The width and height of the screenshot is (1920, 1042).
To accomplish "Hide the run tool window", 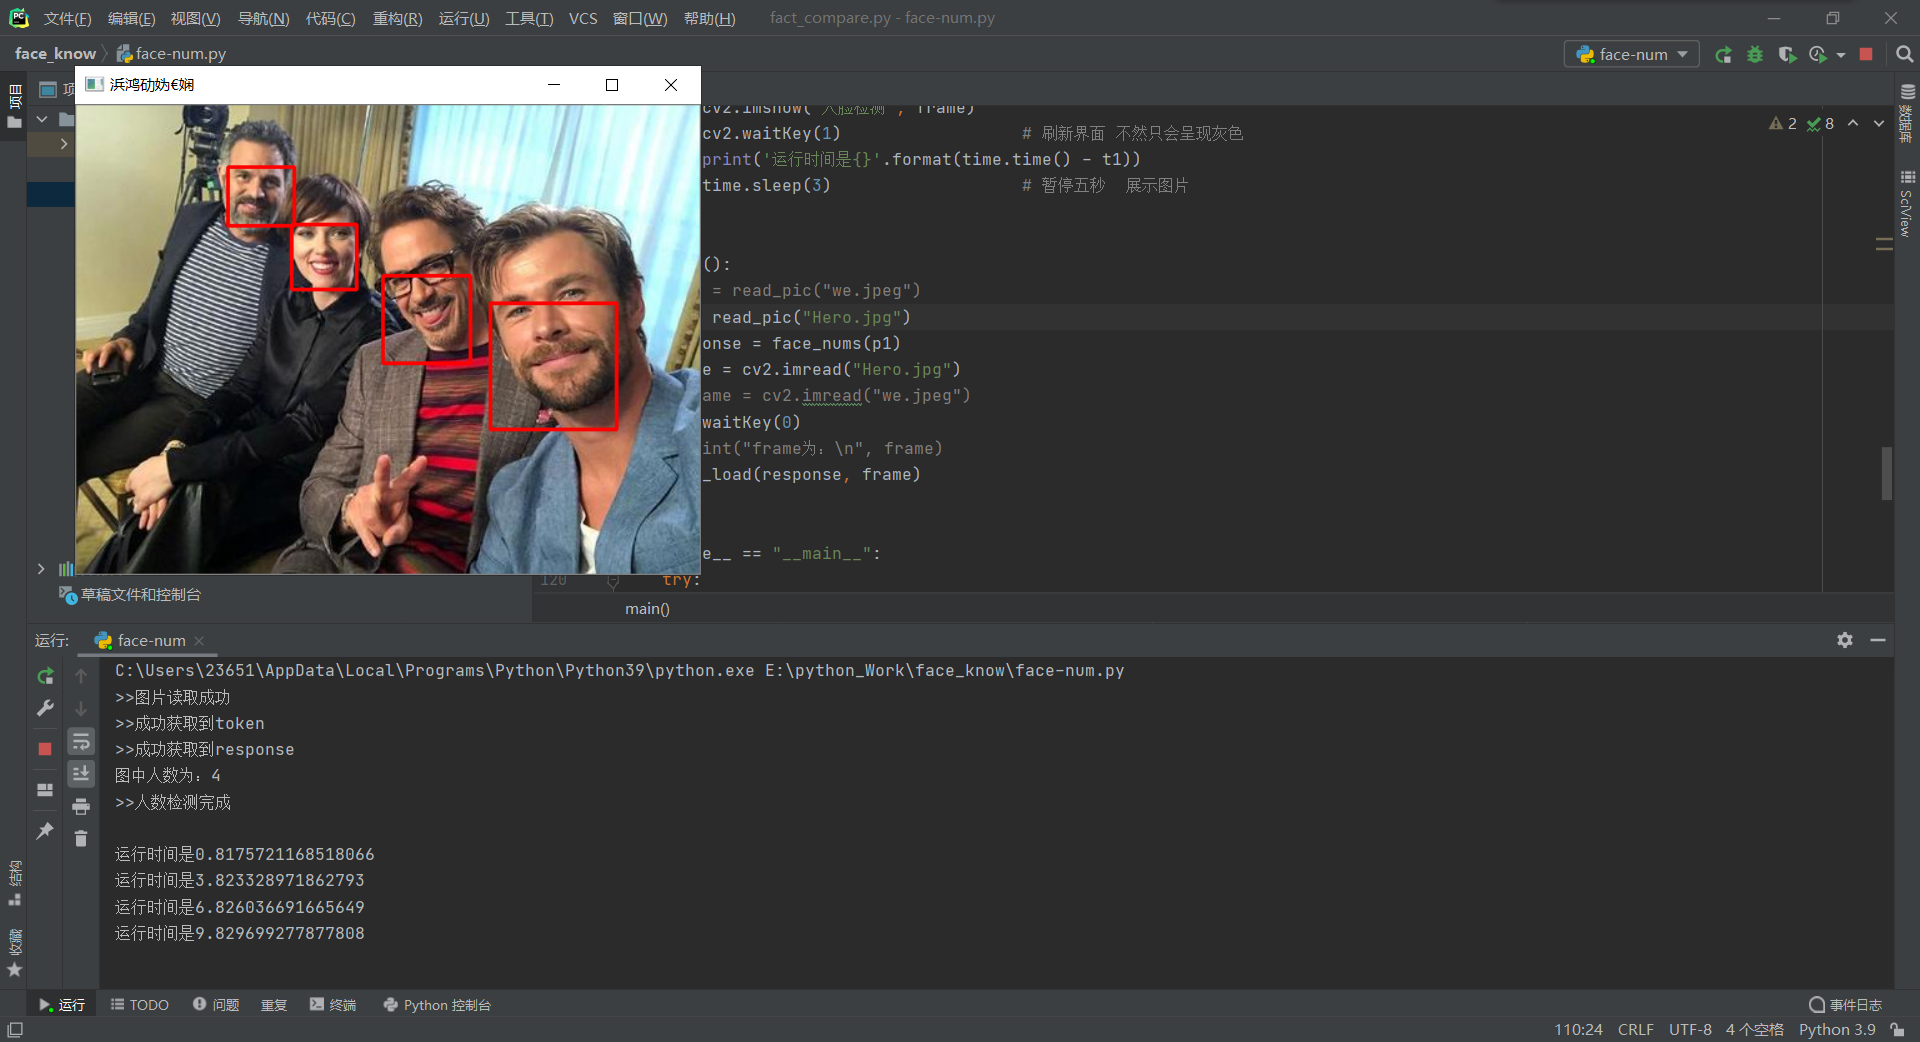I will 1878,640.
